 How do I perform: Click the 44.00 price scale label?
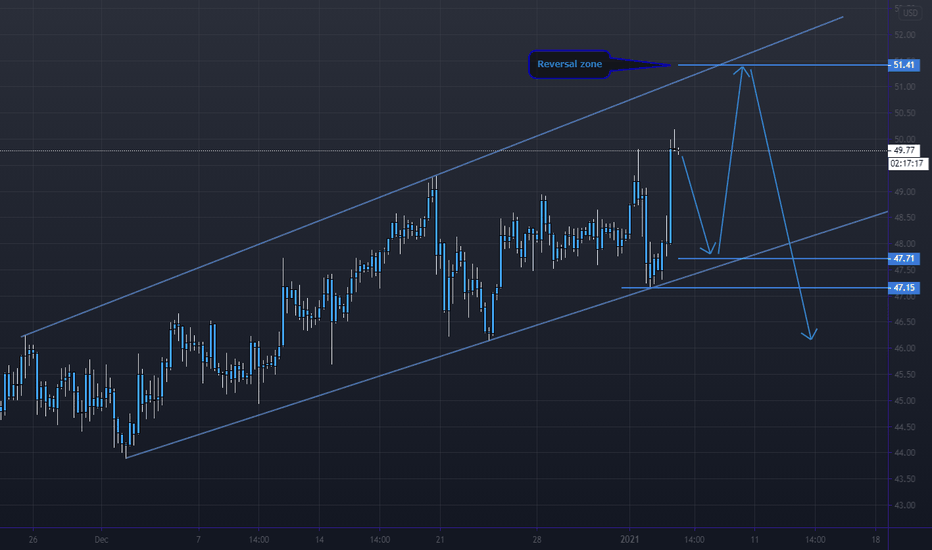point(904,453)
